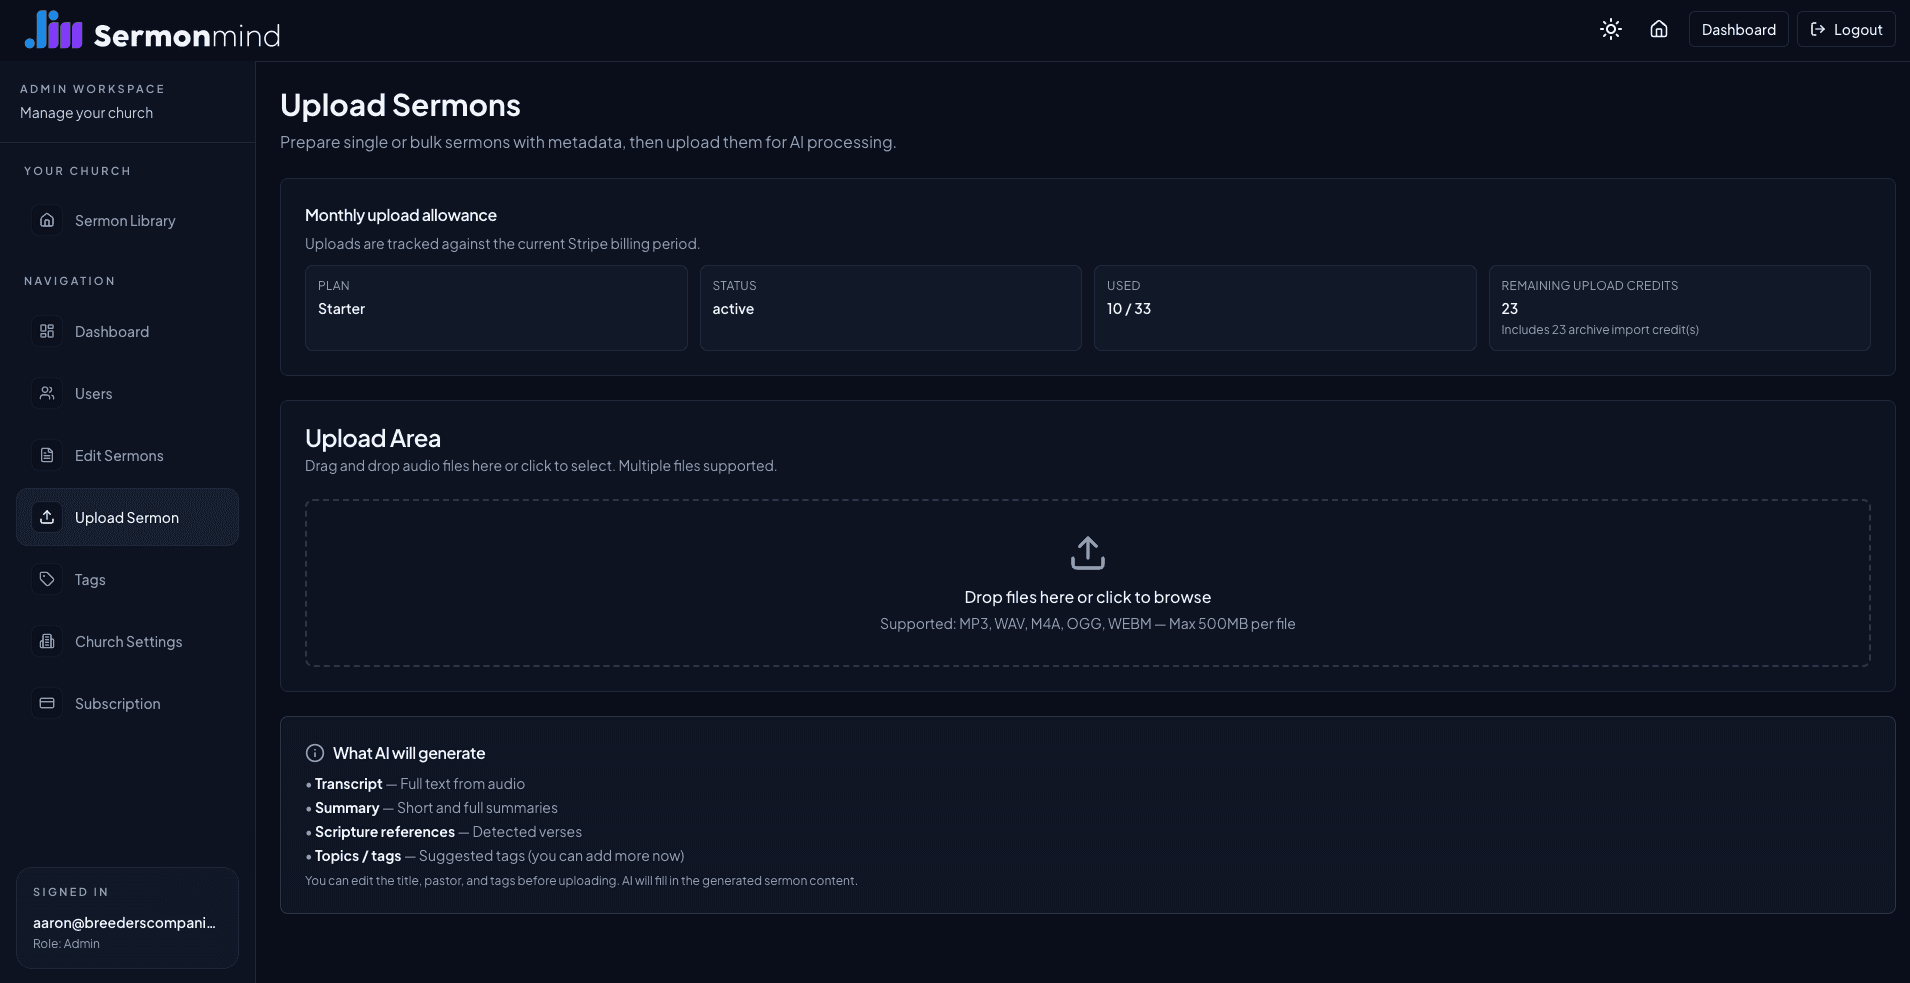Open Edit Sermons page
Screen dimensions: 1910x983
127,455
